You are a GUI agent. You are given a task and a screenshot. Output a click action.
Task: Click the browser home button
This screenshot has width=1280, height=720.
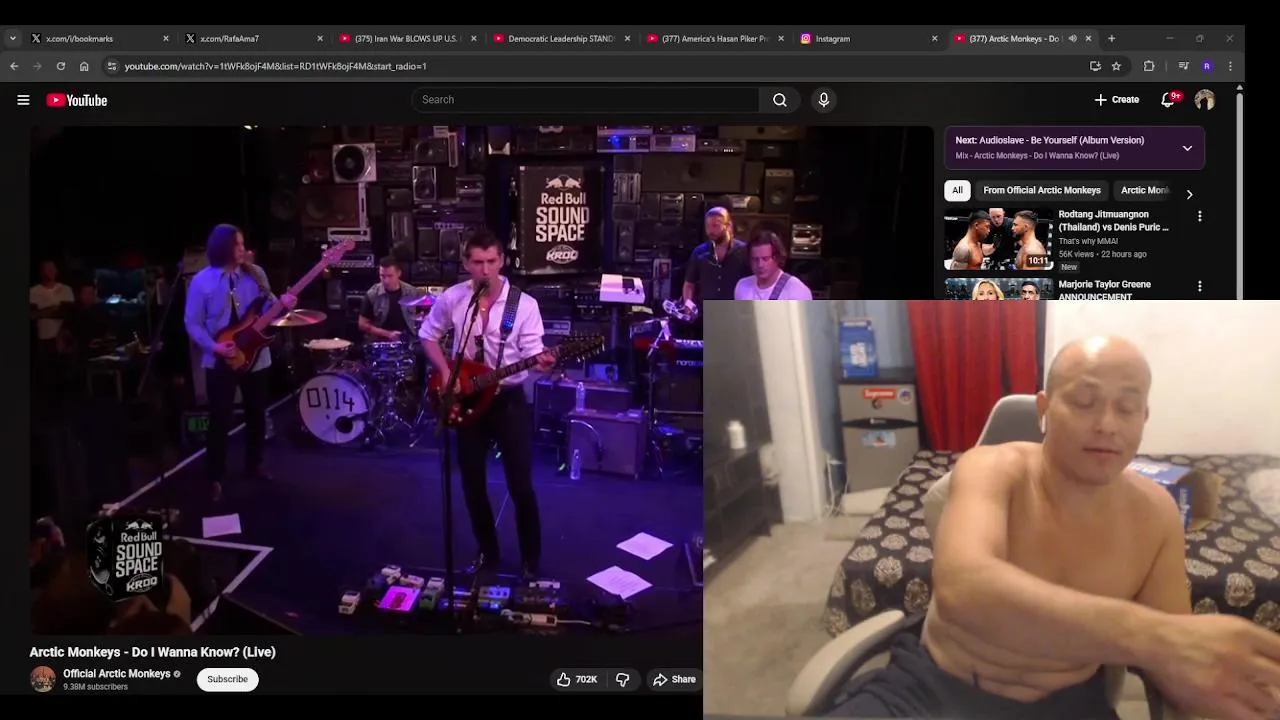click(x=84, y=66)
